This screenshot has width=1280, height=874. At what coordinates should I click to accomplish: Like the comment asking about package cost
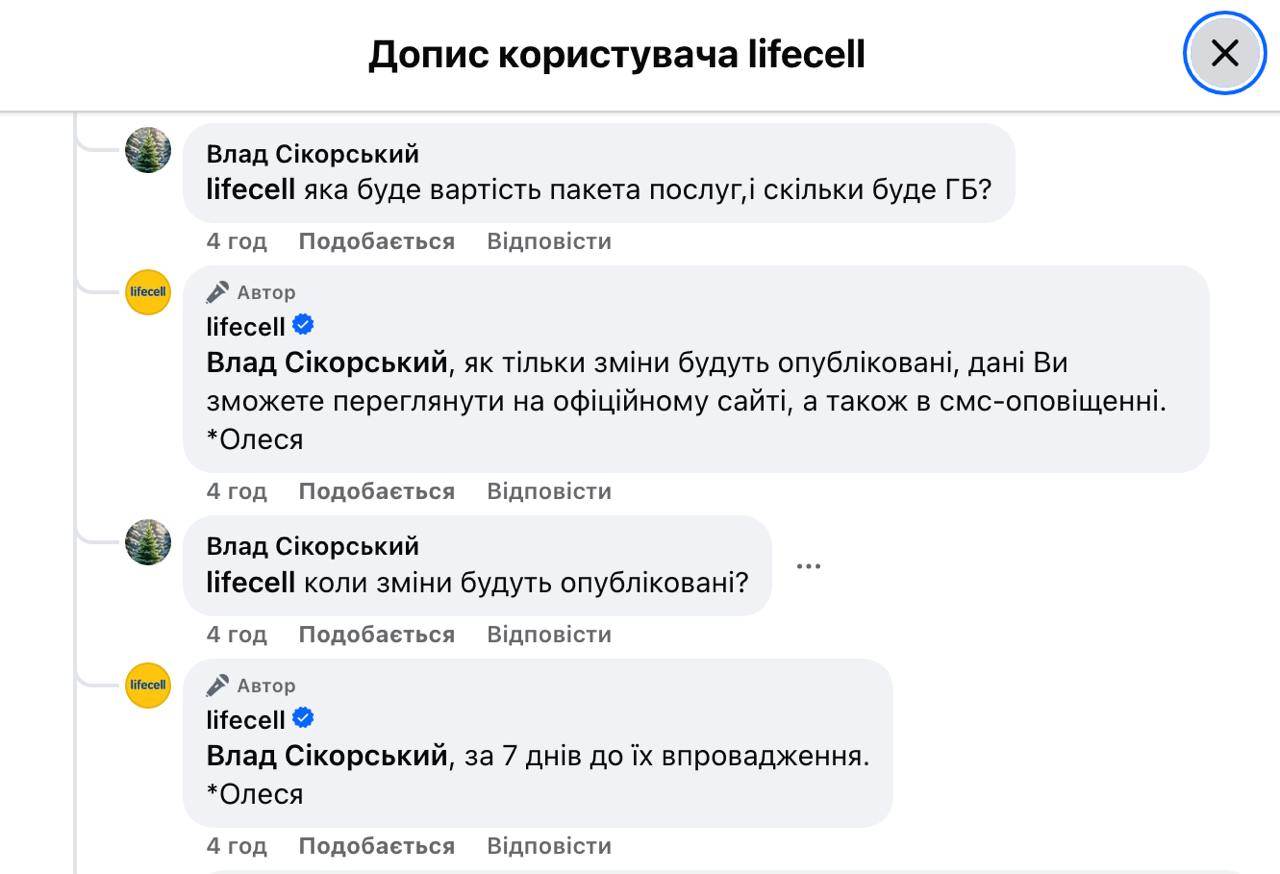point(376,241)
